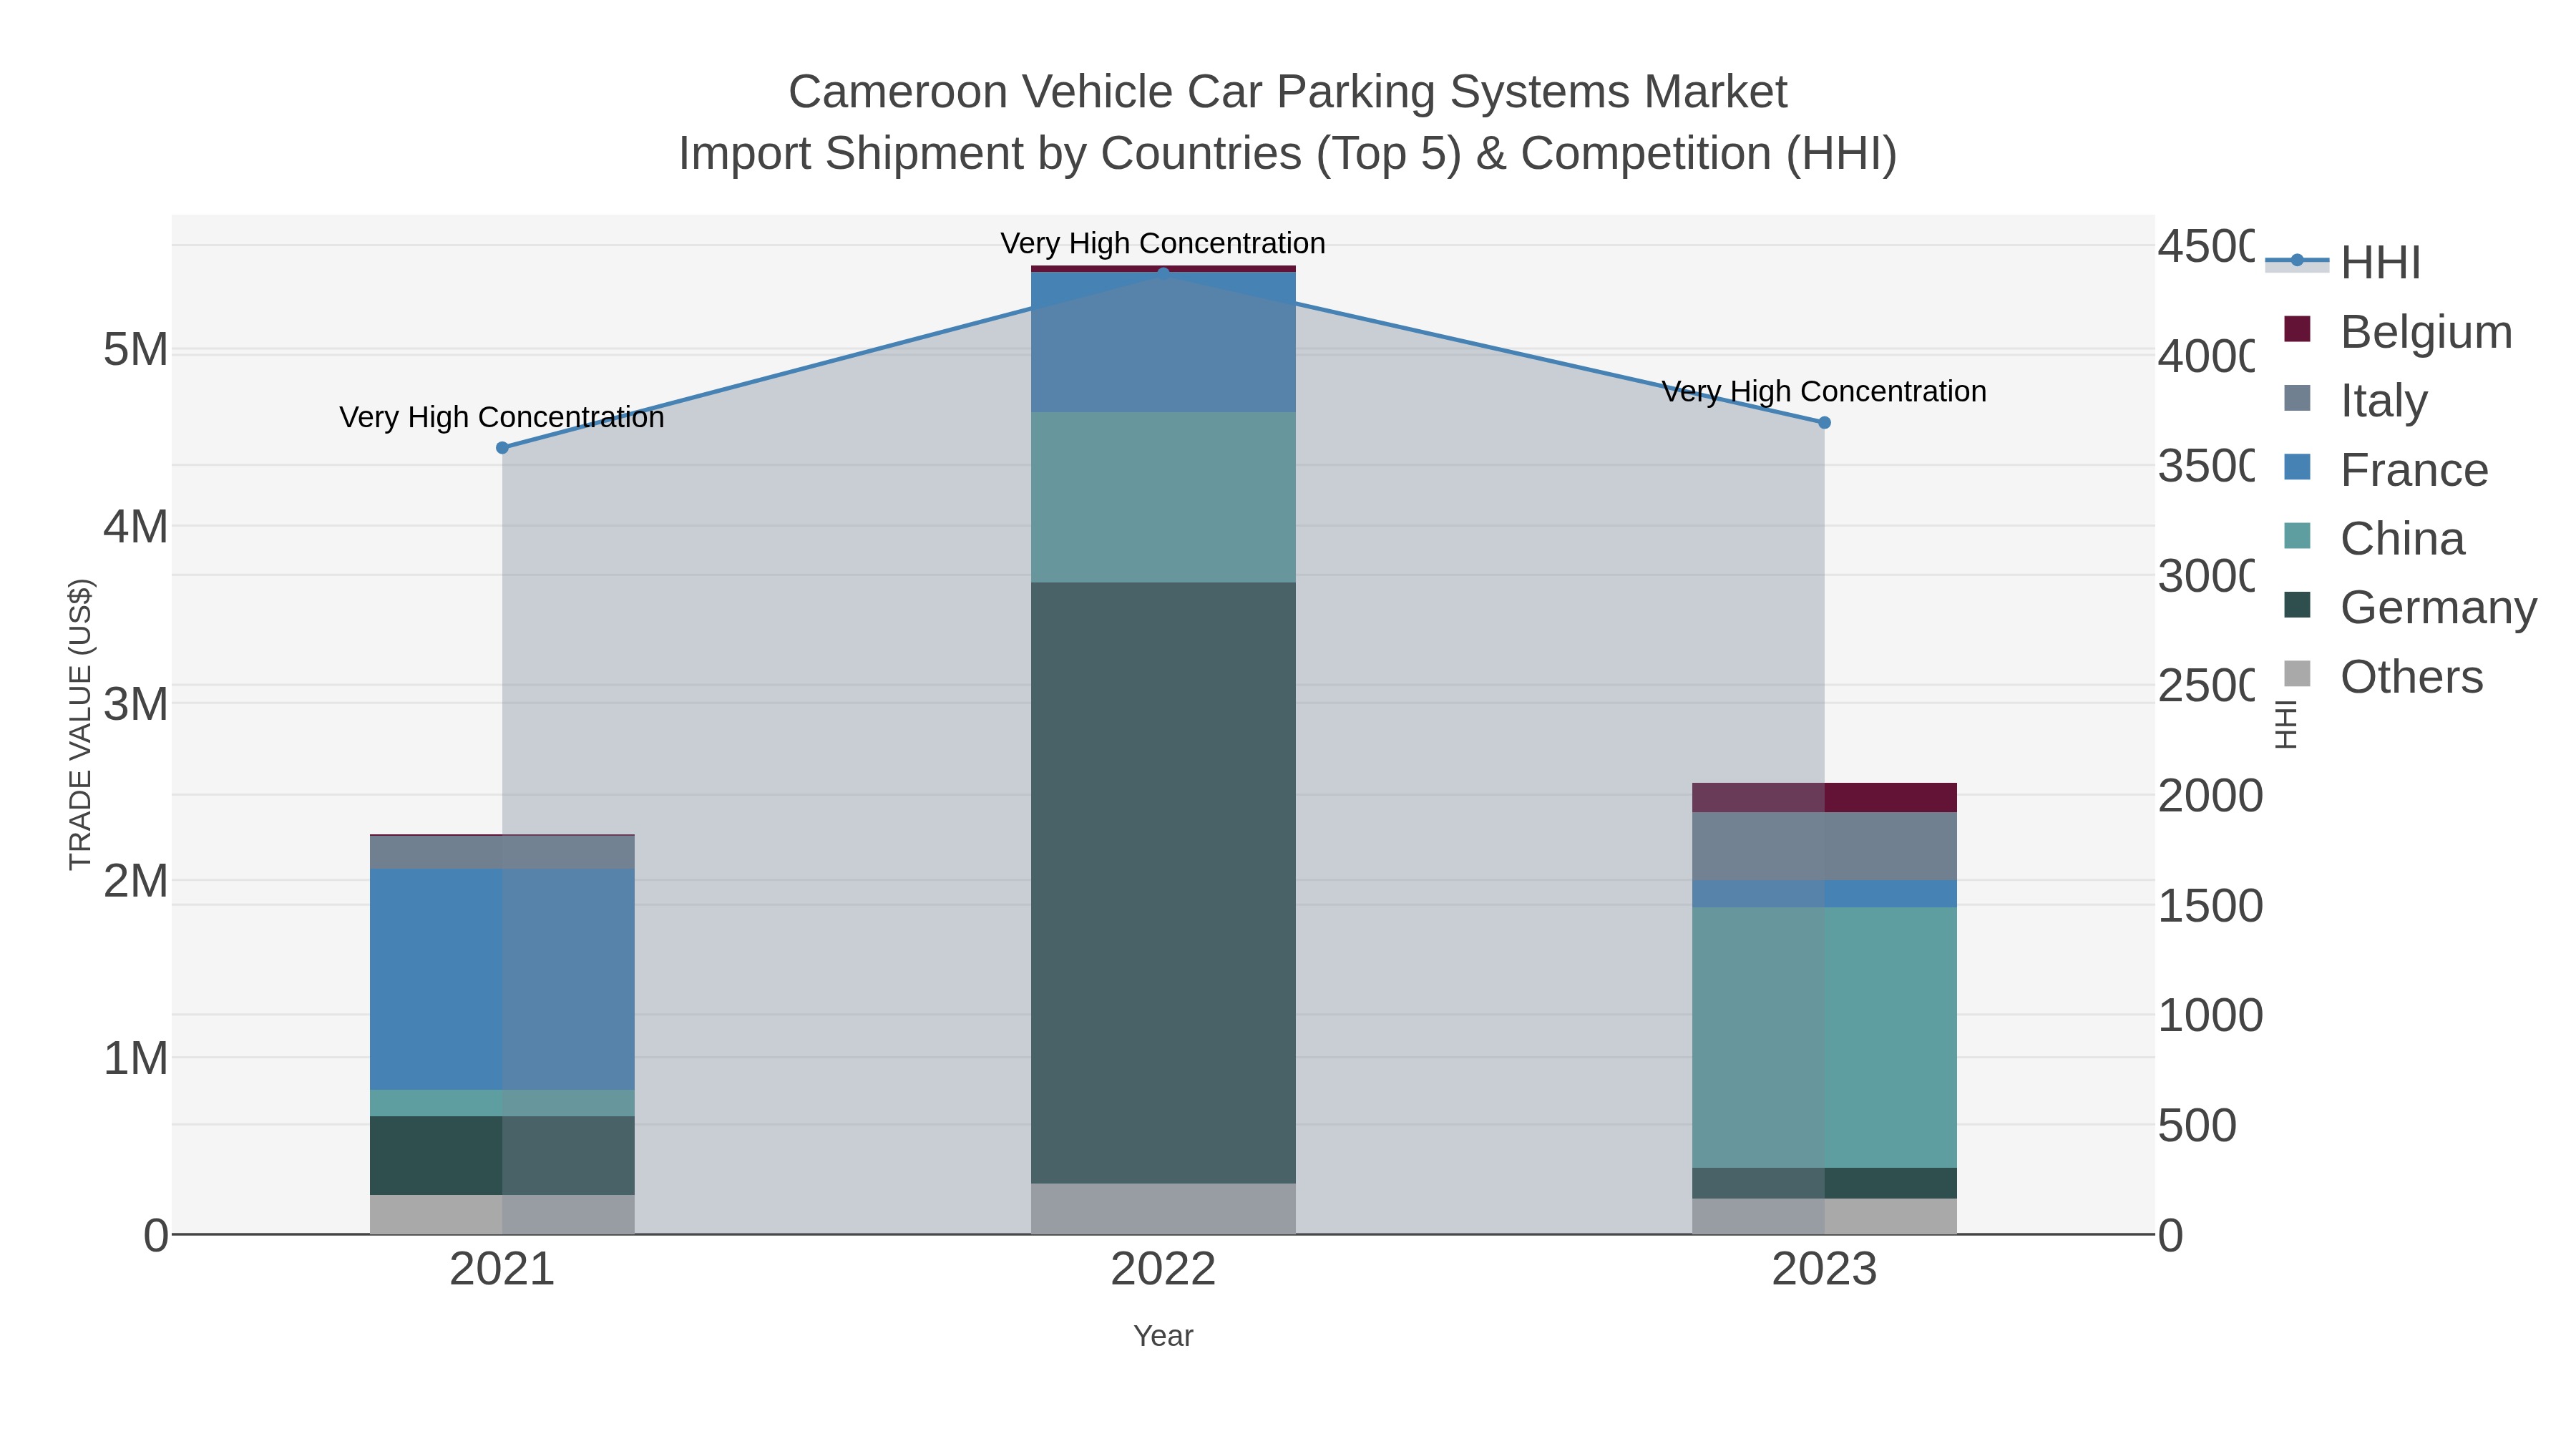
Task: Click the TRADE VALUE (US$) axis title
Action: [x=80, y=724]
